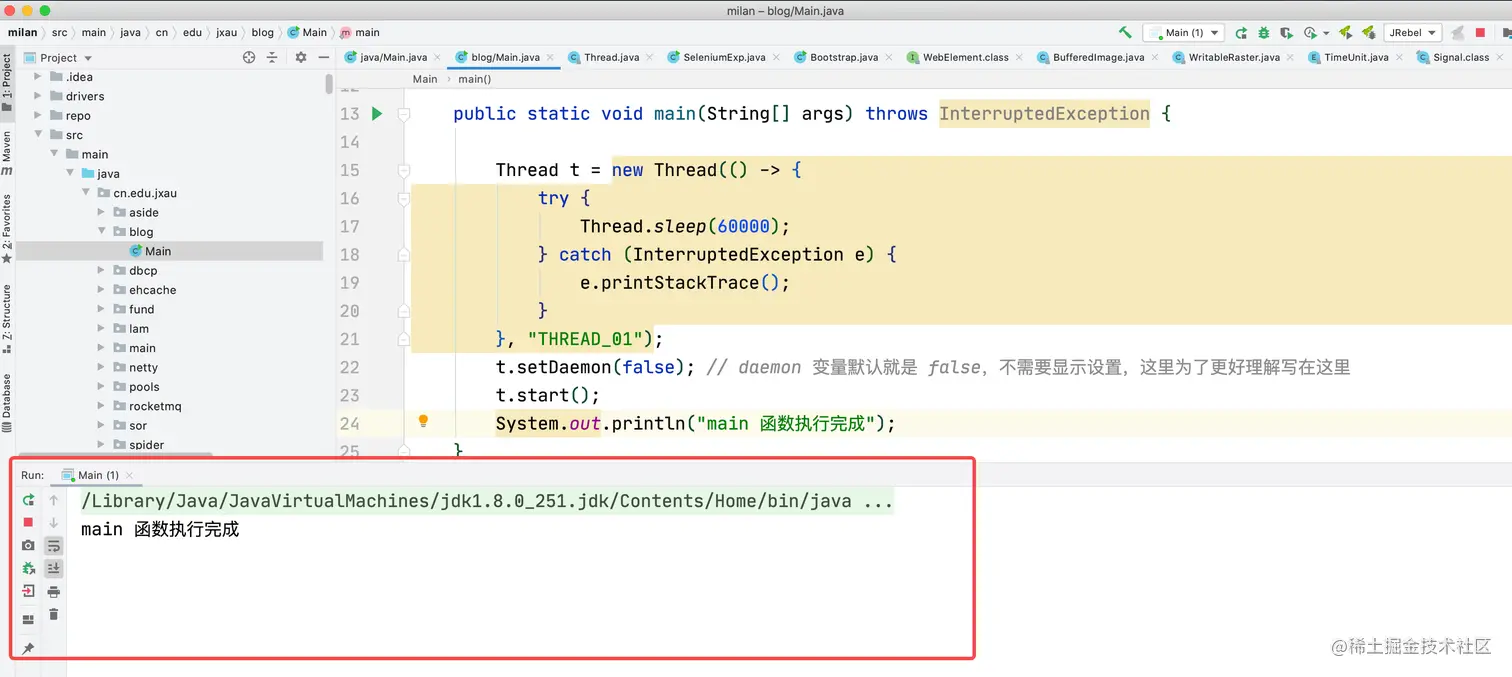Open Project panel settings gear

(301, 57)
